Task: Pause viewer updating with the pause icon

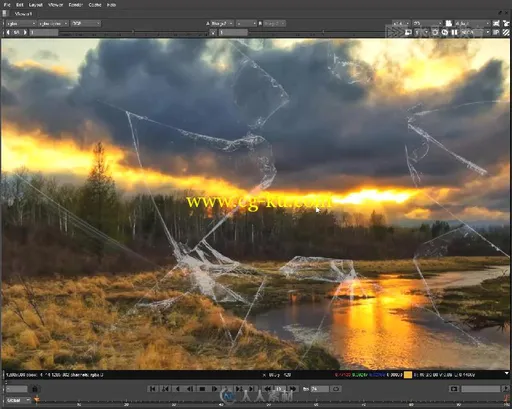Action: pos(454,32)
